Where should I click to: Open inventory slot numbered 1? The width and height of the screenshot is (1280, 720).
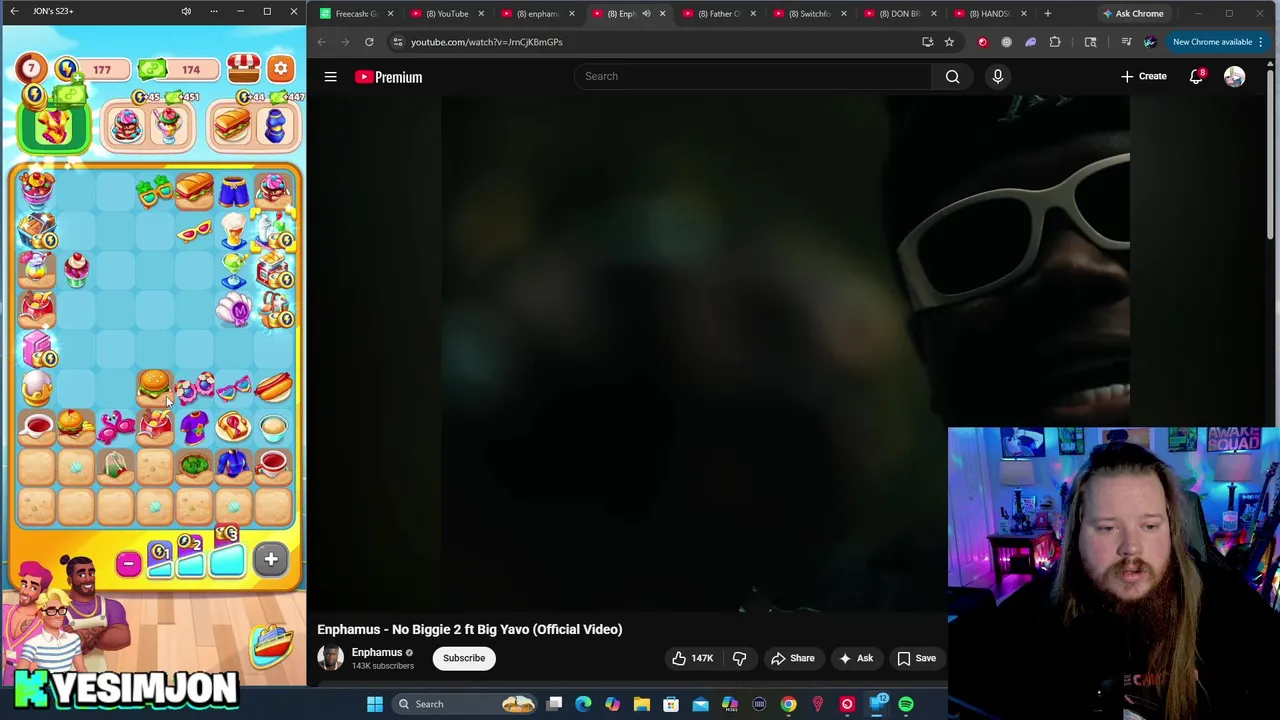click(x=160, y=560)
